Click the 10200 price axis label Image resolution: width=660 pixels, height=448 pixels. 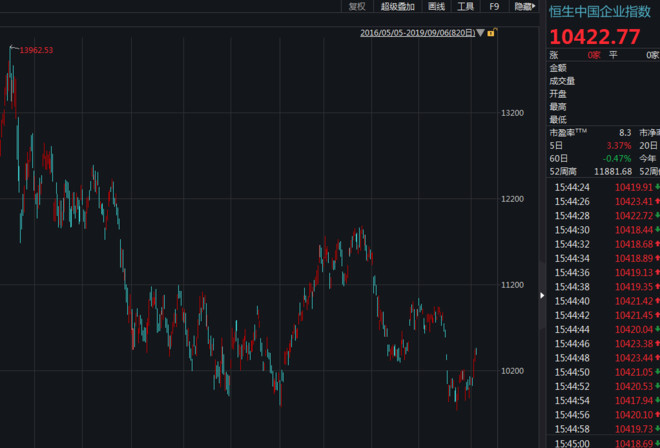[512, 371]
